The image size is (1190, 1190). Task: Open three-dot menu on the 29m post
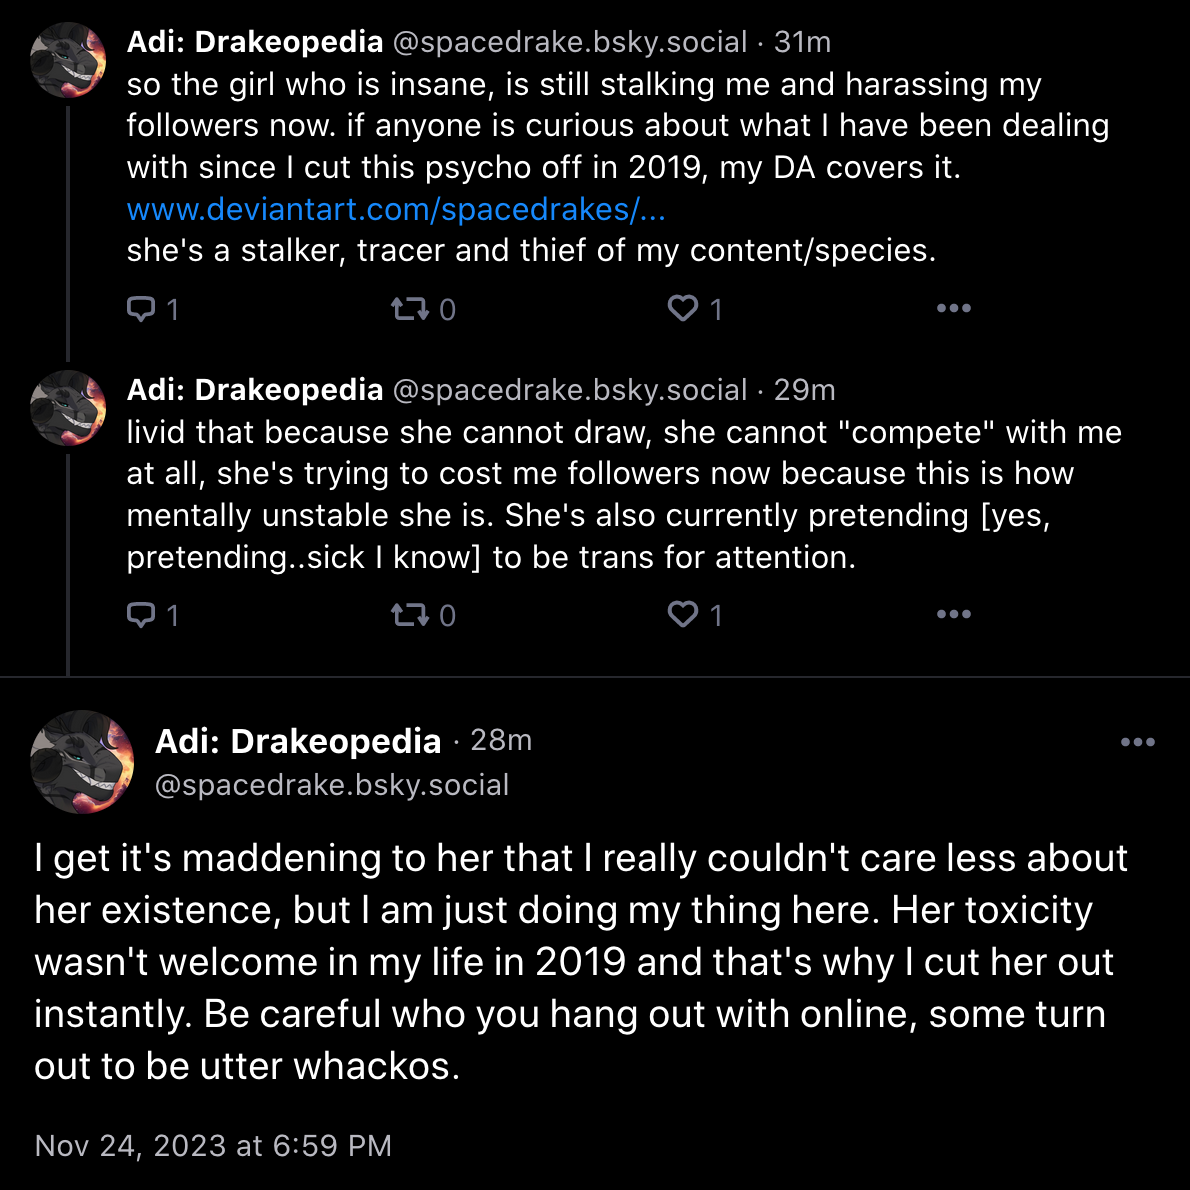coord(954,614)
